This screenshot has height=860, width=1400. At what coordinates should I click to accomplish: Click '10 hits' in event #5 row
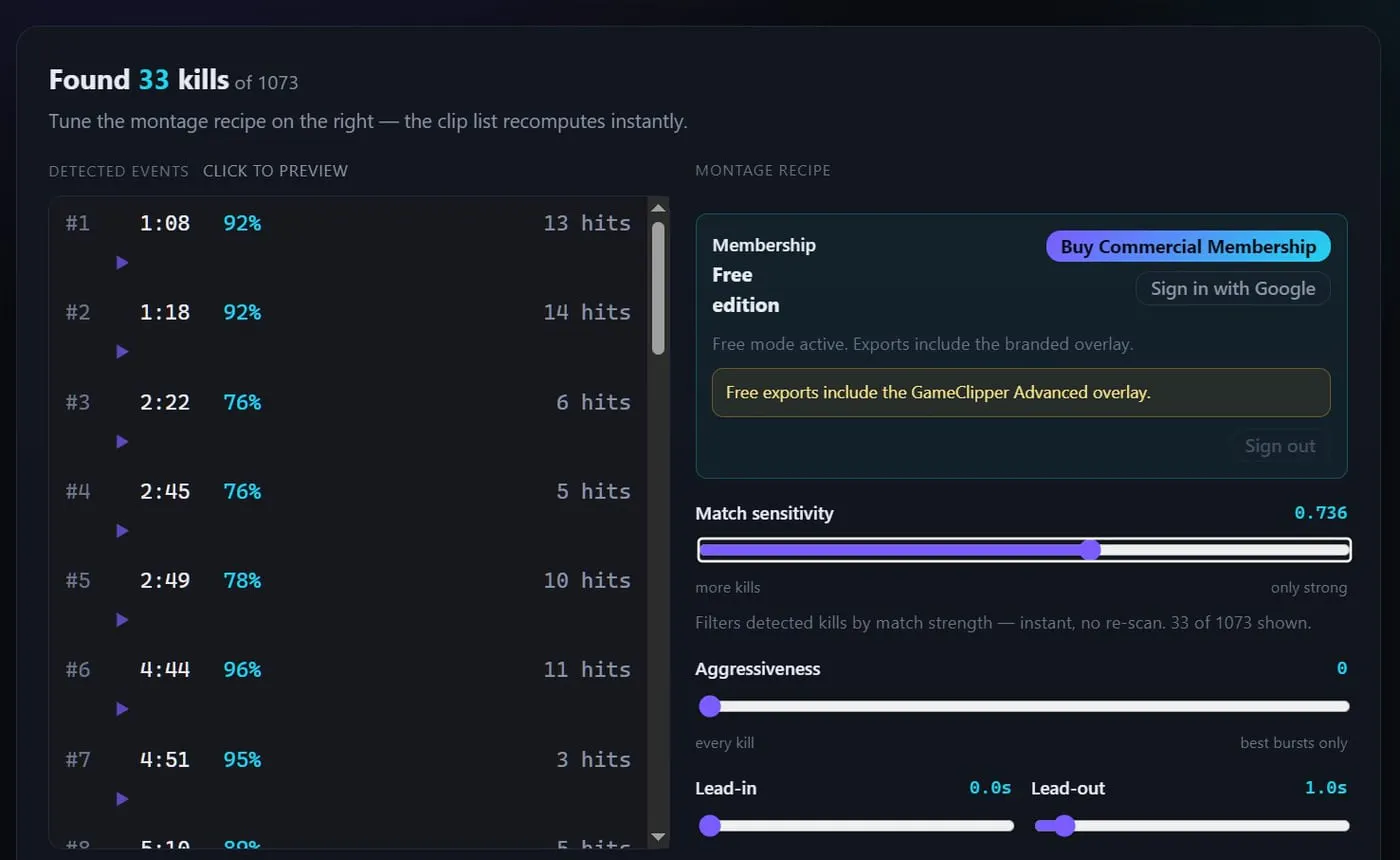pyautogui.click(x=587, y=580)
